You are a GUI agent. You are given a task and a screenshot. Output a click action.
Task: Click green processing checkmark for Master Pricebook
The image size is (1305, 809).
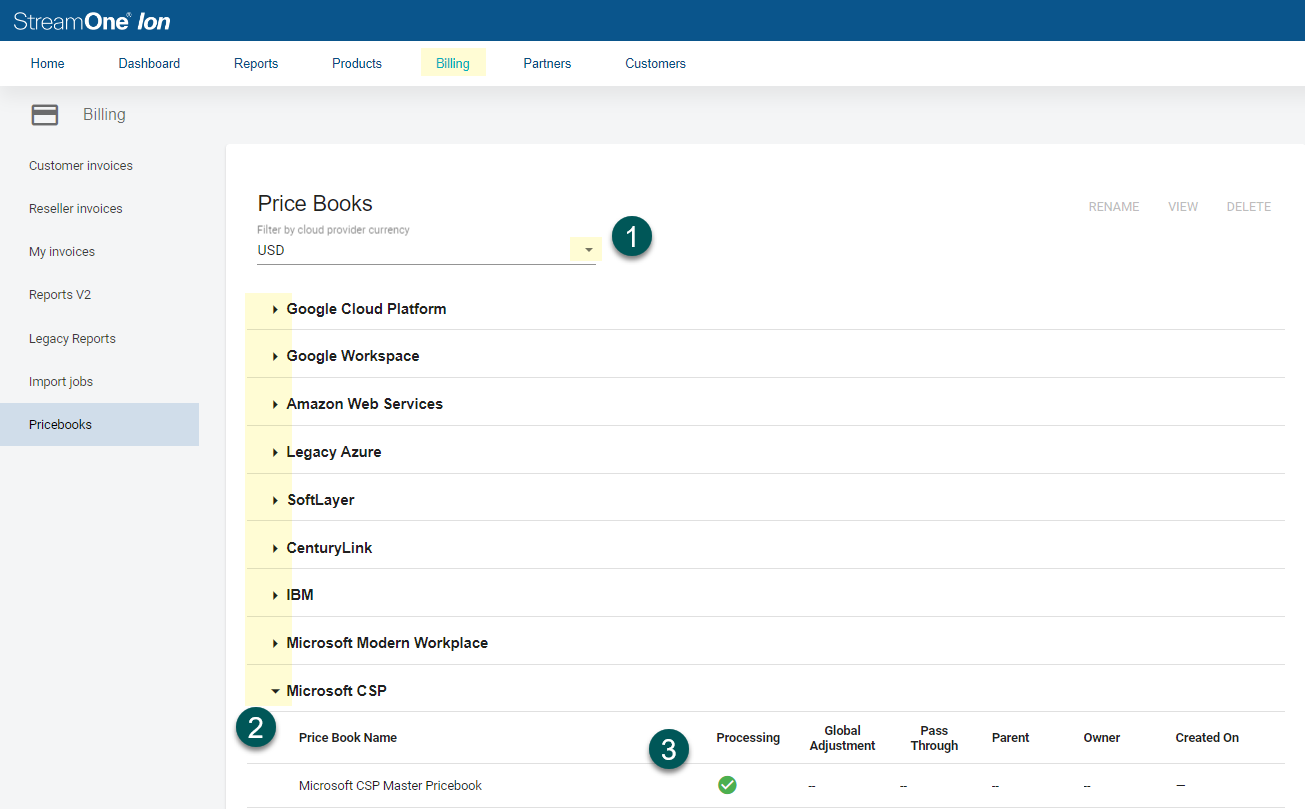click(727, 785)
